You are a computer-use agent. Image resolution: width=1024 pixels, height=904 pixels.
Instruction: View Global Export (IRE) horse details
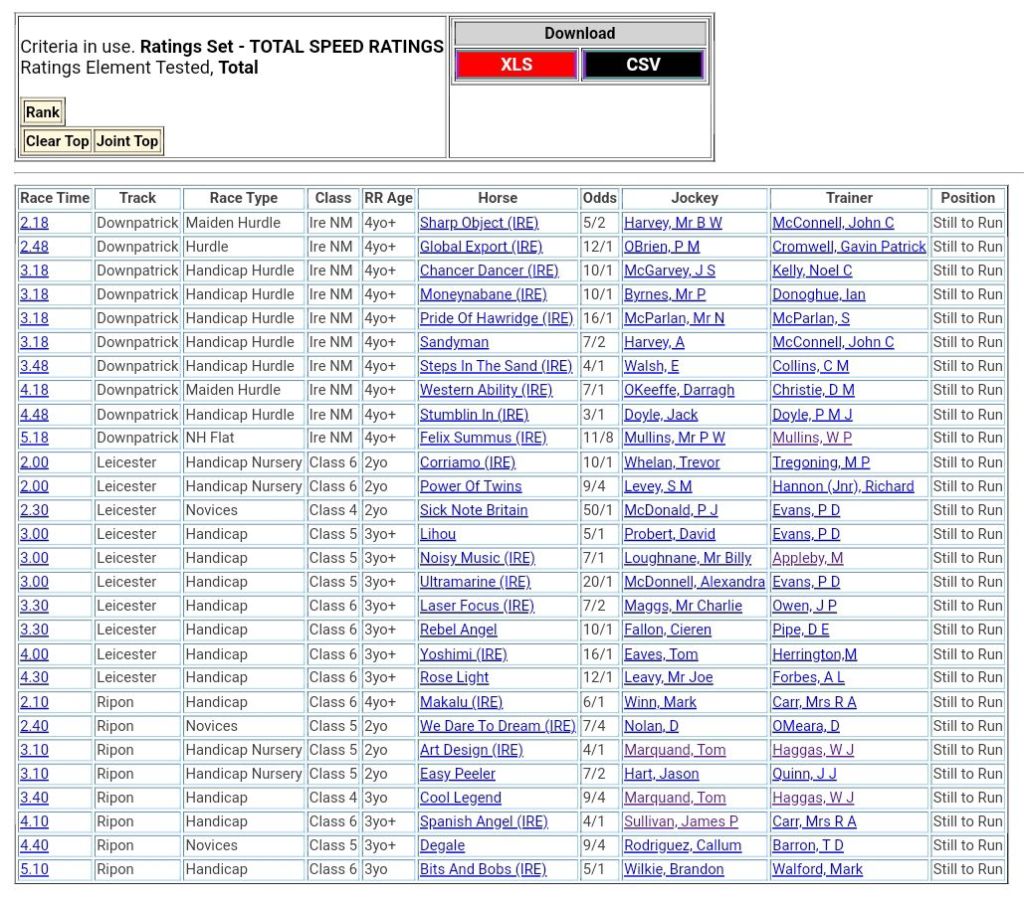click(x=480, y=247)
